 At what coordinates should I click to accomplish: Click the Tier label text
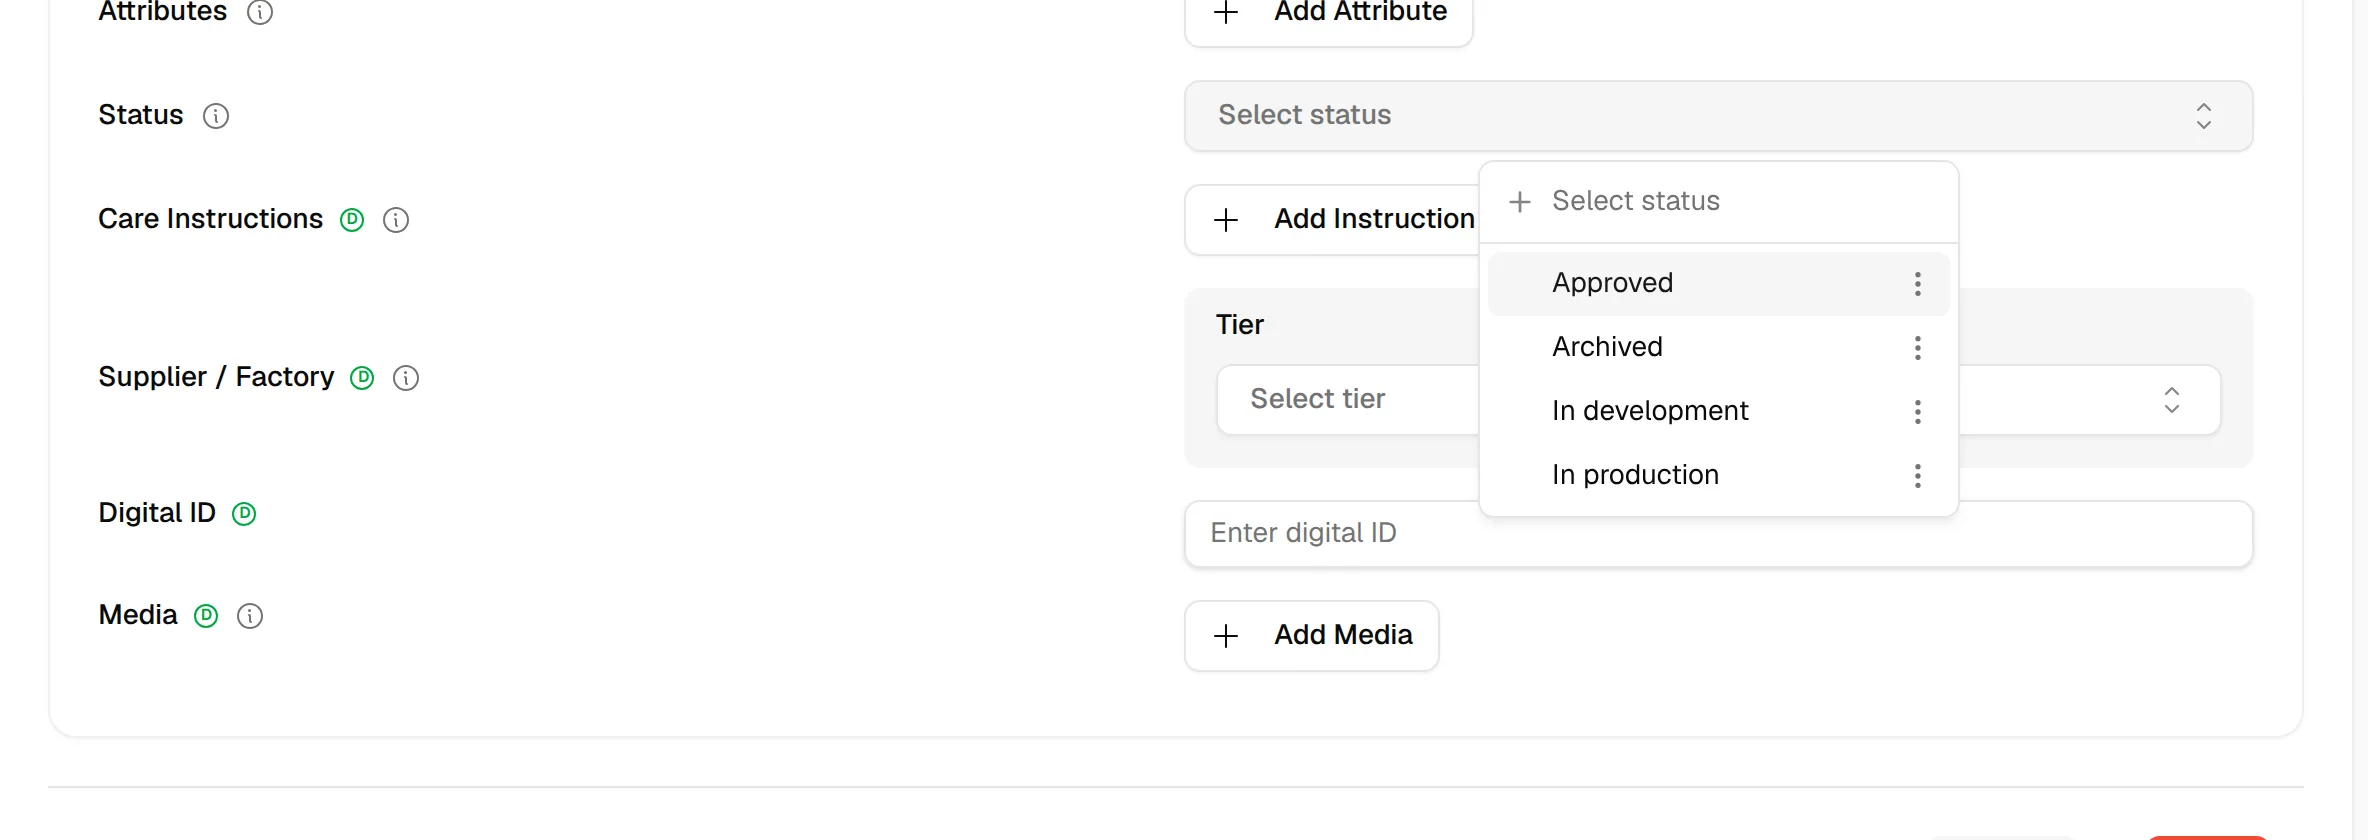(x=1240, y=325)
